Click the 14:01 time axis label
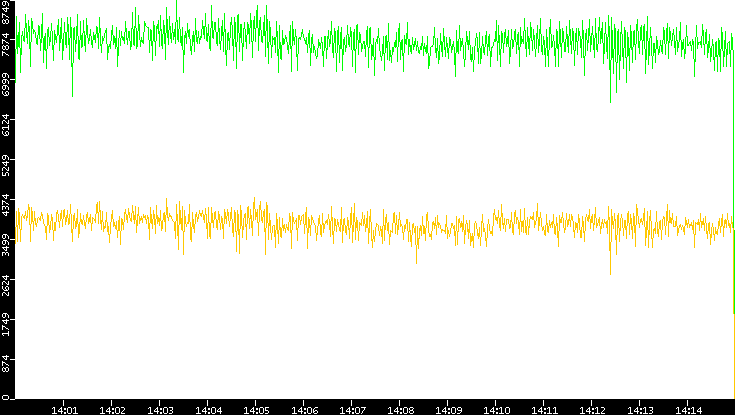The image size is (735, 415). tap(64, 410)
